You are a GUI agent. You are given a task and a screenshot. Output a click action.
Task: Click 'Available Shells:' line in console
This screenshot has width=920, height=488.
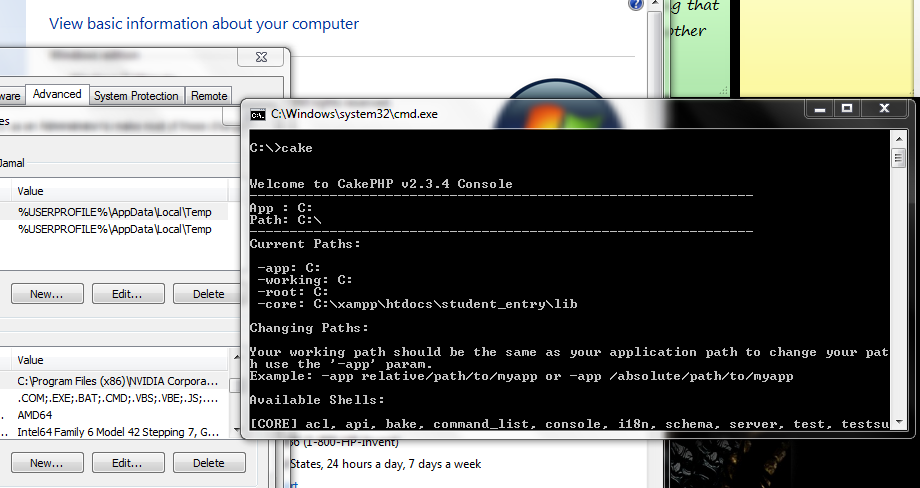[x=317, y=399]
